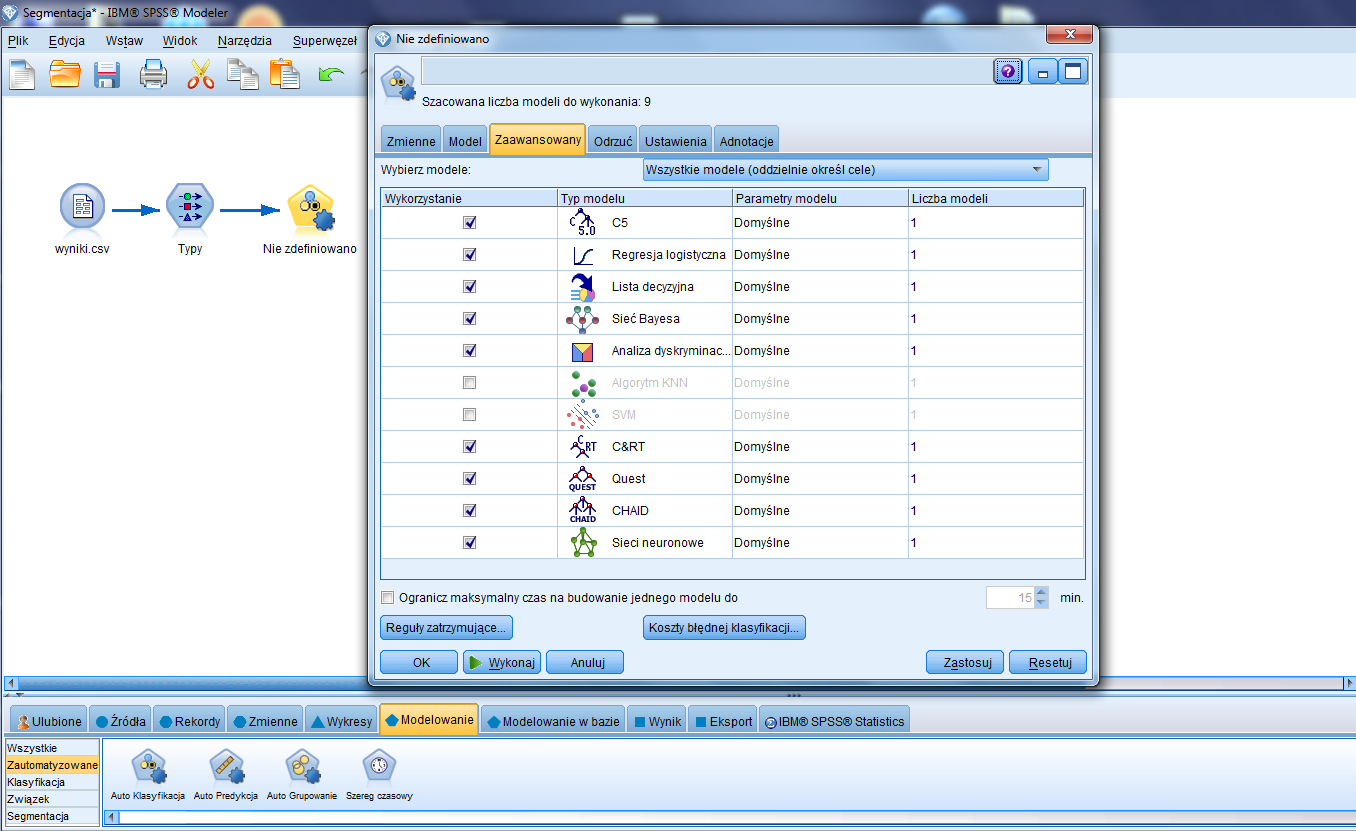Save stream with floppy disk icon
The width and height of the screenshot is (1356, 831).
(x=107, y=75)
